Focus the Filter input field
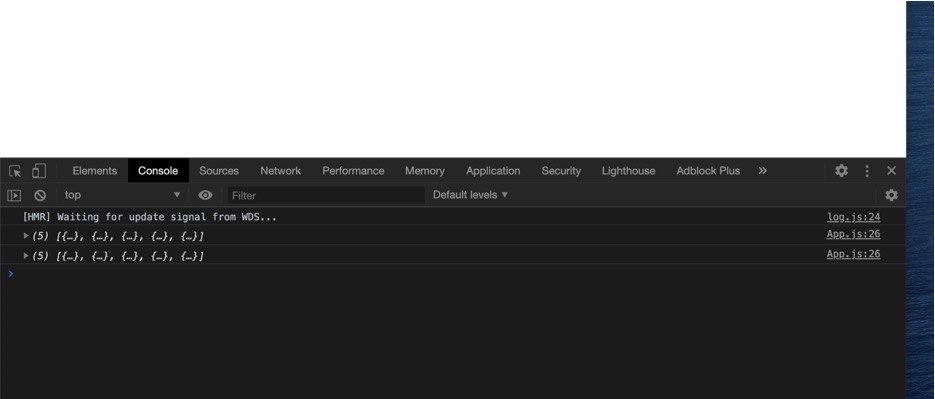Screen dimensions: 935x399 (326, 195)
